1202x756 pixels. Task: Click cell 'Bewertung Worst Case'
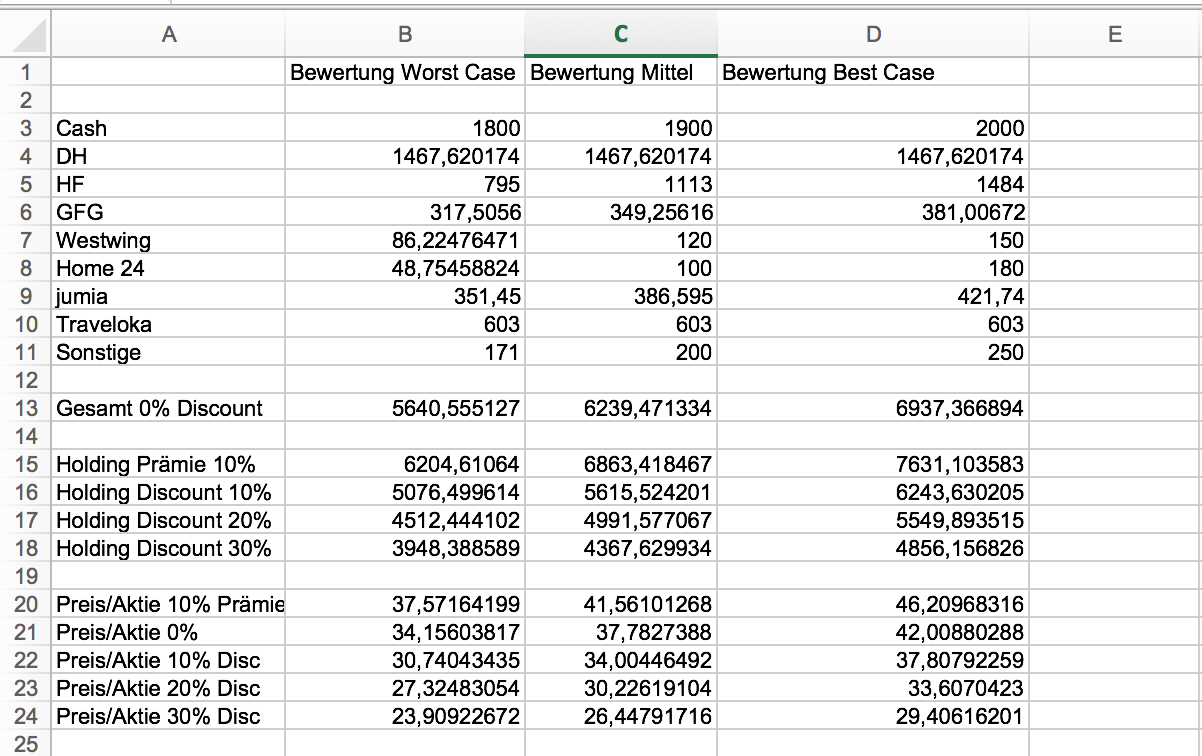tap(405, 72)
